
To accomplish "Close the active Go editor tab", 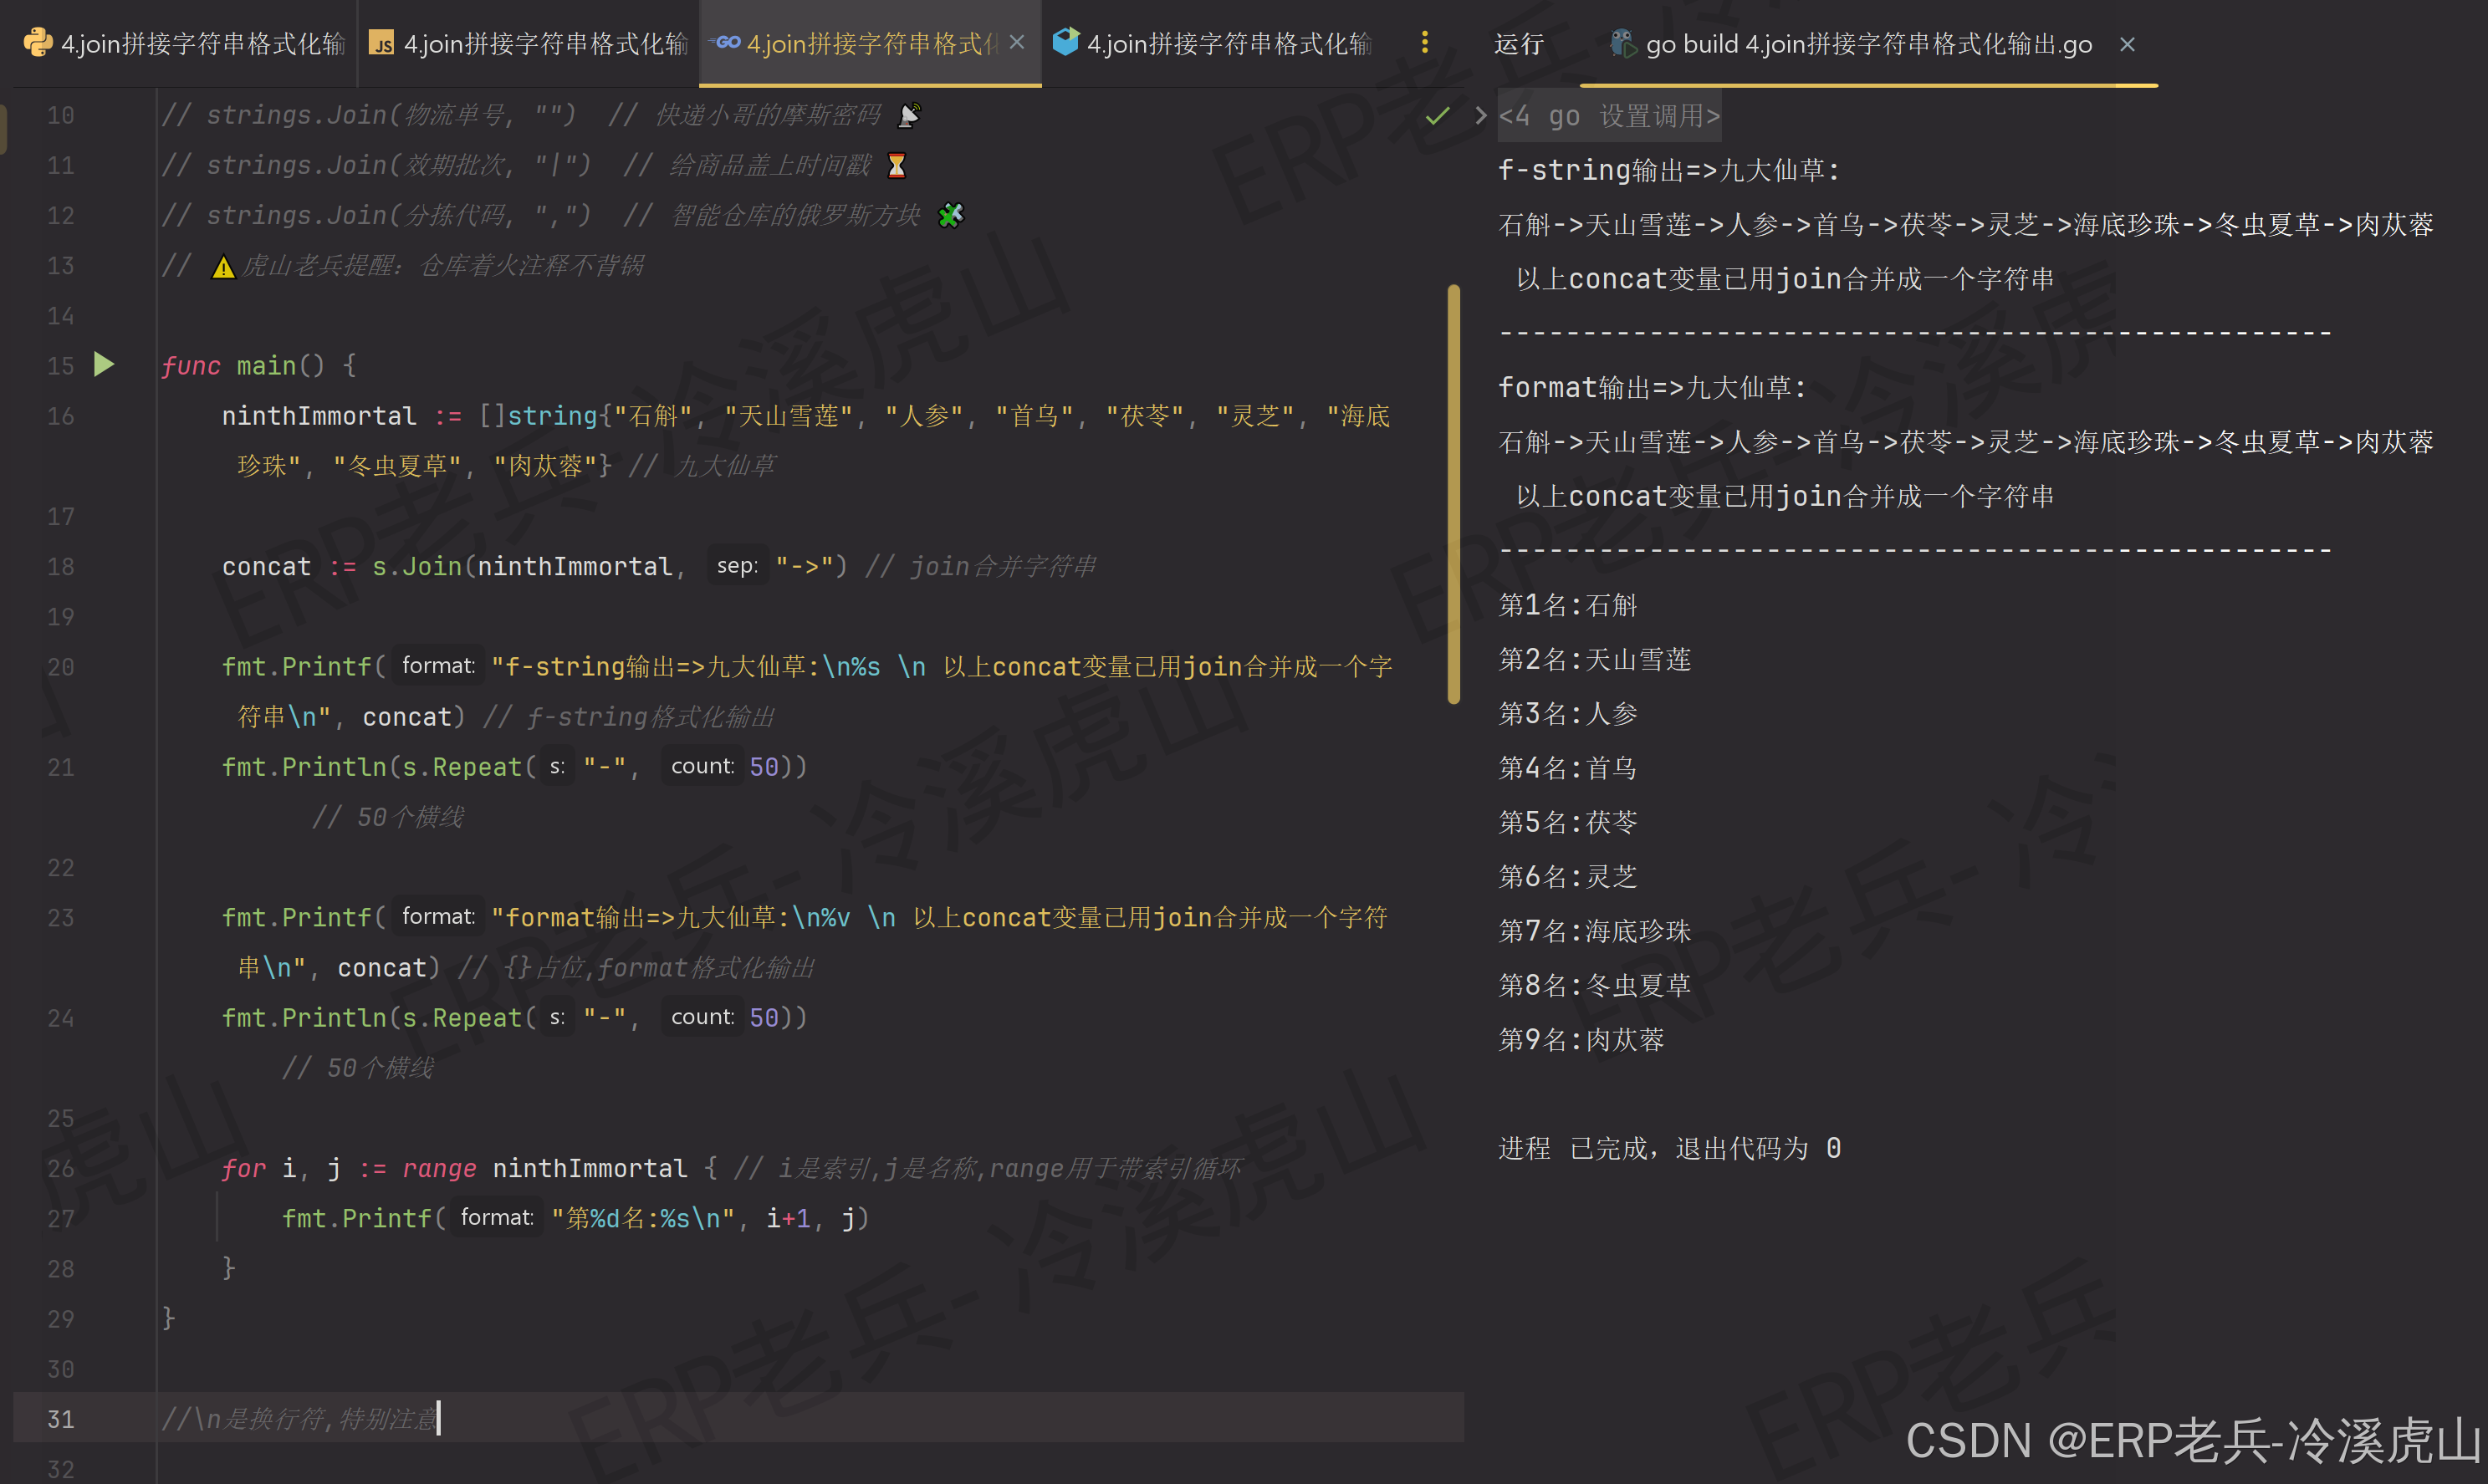I will pyautogui.click(x=1017, y=43).
